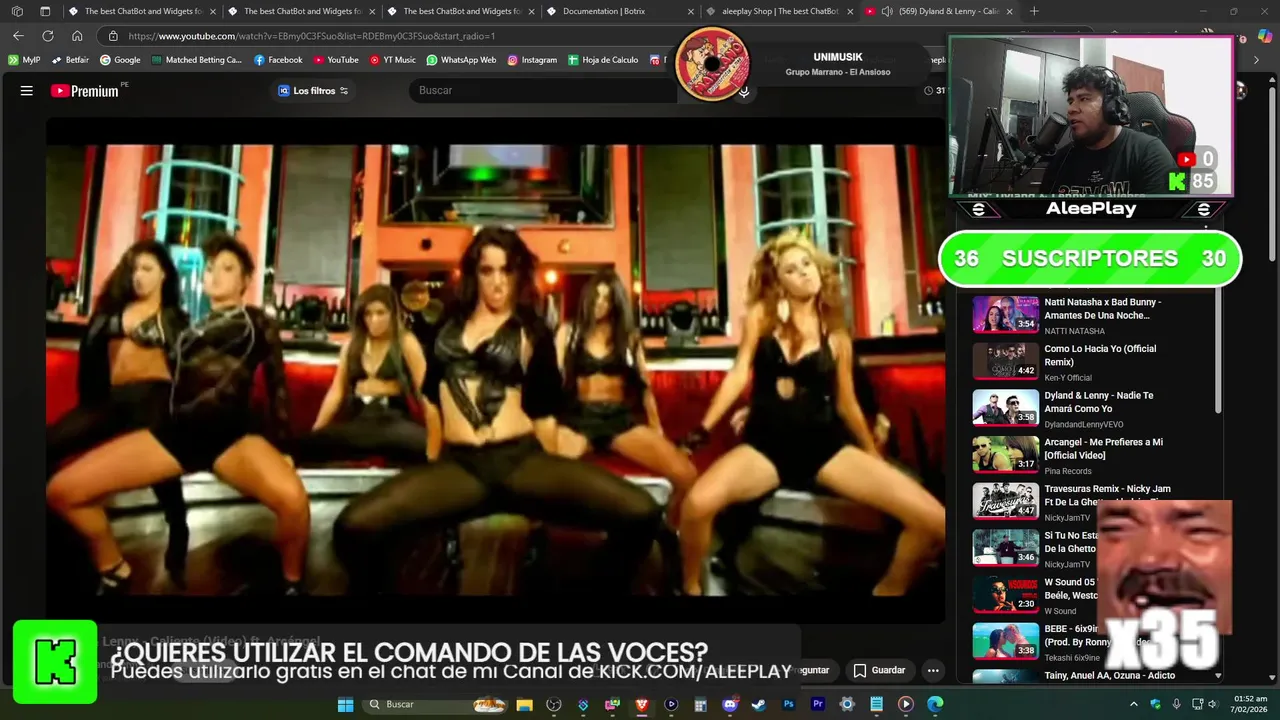Select the YouTube URL in the address bar
1280x720 pixels.
[311, 36]
